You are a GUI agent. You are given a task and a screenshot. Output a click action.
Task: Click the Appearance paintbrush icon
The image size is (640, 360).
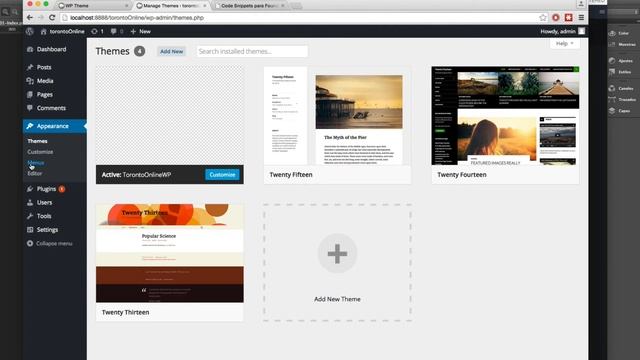[30, 126]
